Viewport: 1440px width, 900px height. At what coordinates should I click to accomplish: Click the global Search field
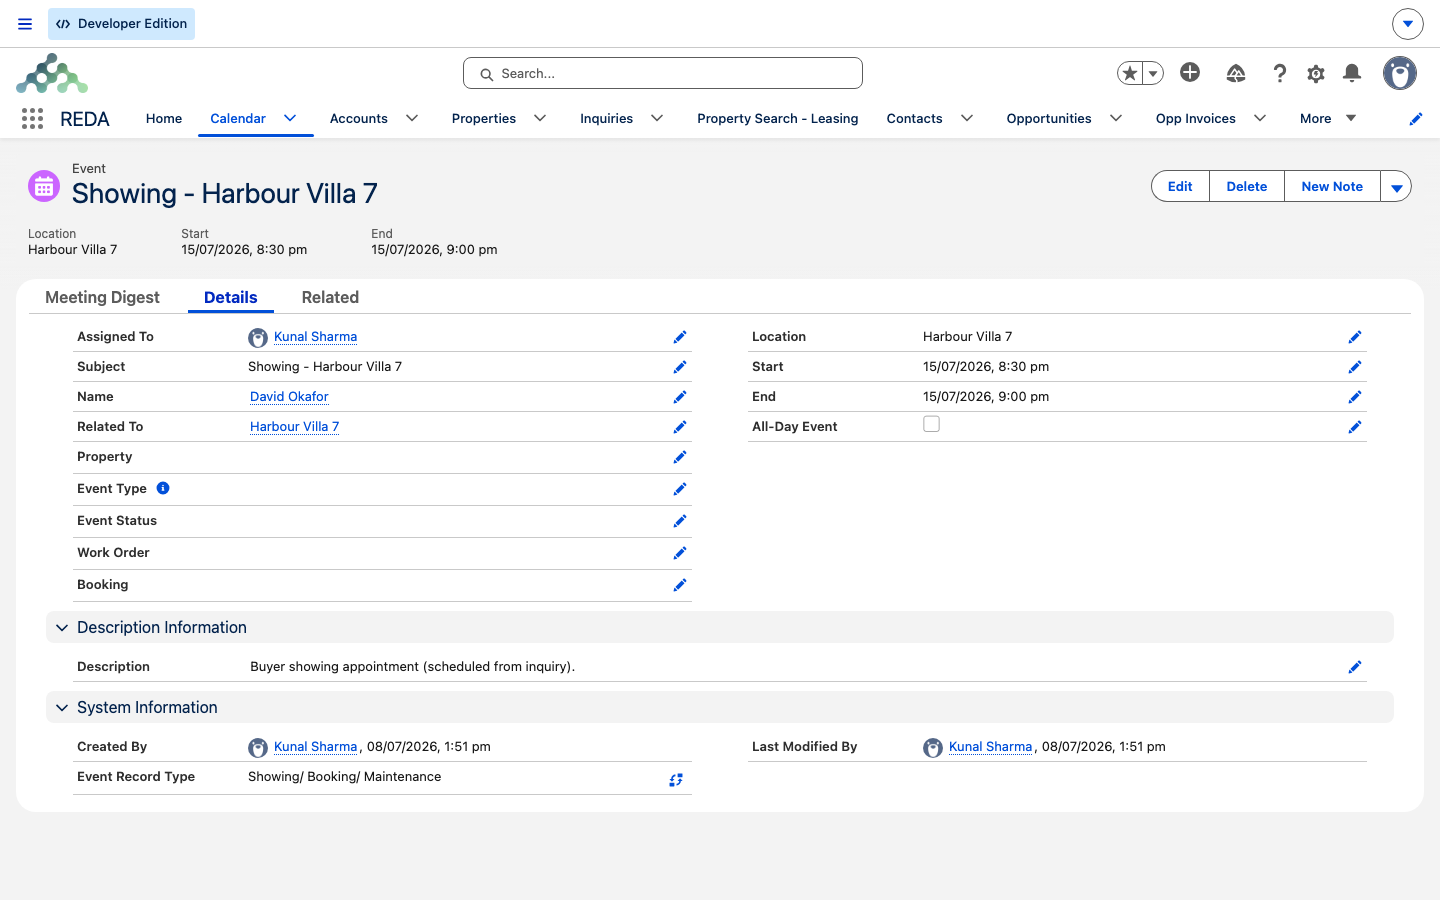pos(663,73)
